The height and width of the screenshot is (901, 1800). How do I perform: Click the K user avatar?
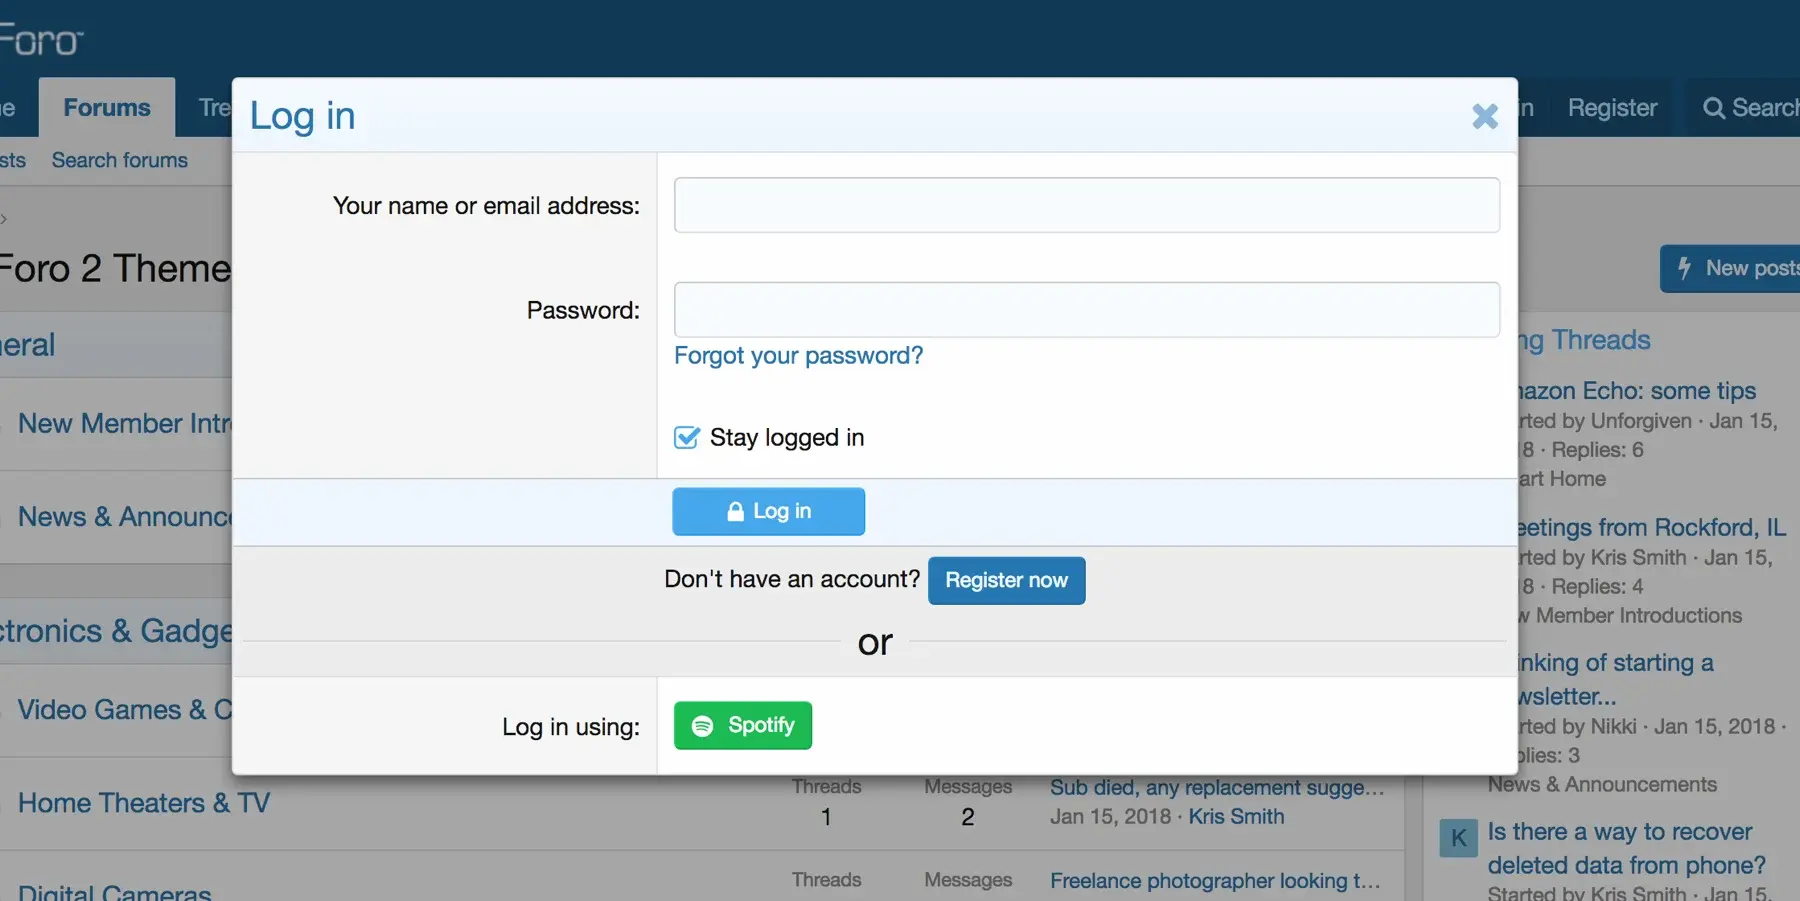tap(1458, 838)
